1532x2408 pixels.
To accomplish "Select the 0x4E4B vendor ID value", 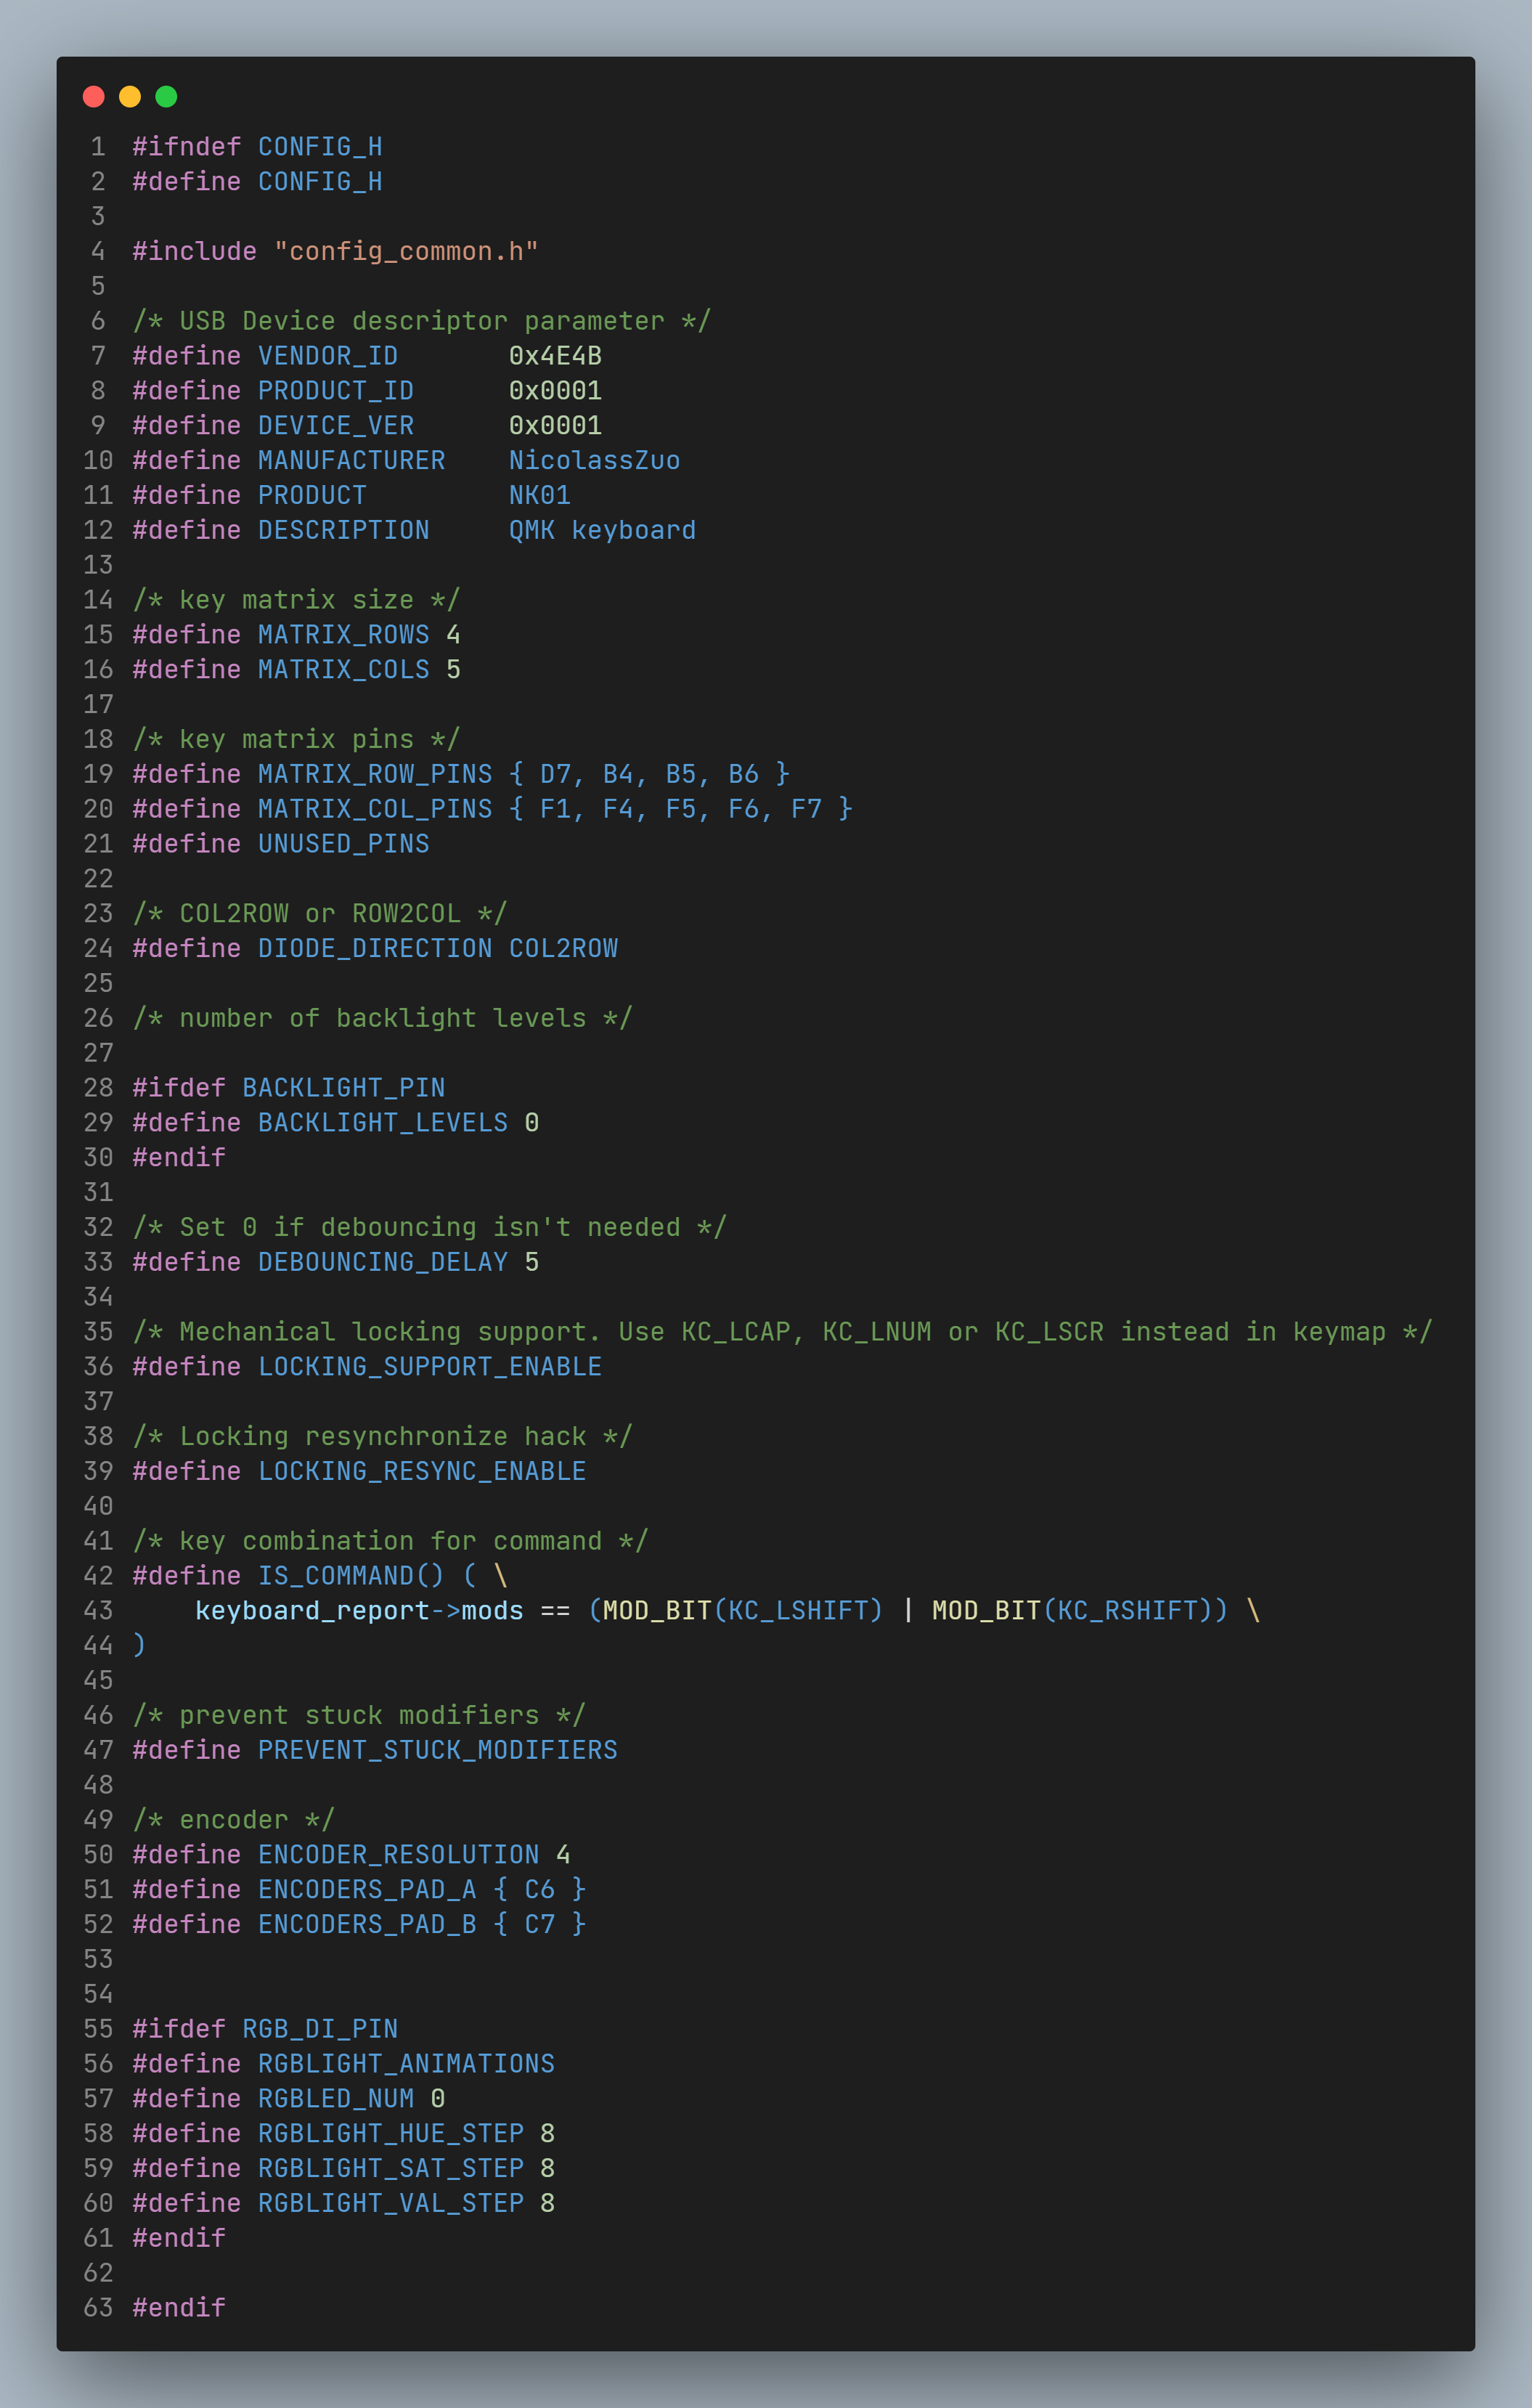I will [x=555, y=356].
